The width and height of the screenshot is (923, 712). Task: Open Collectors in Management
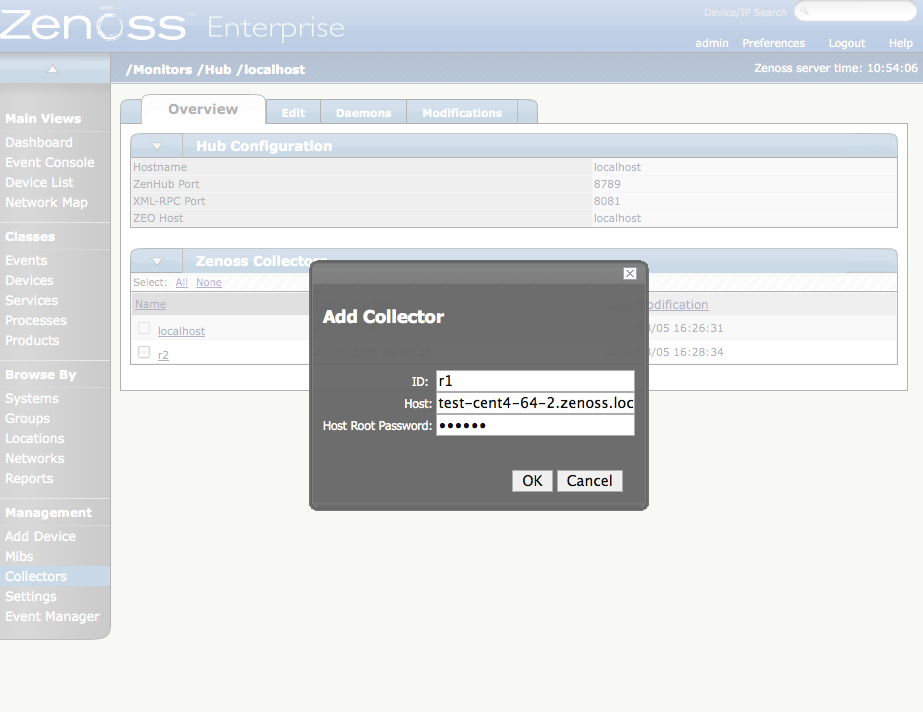(x=36, y=577)
